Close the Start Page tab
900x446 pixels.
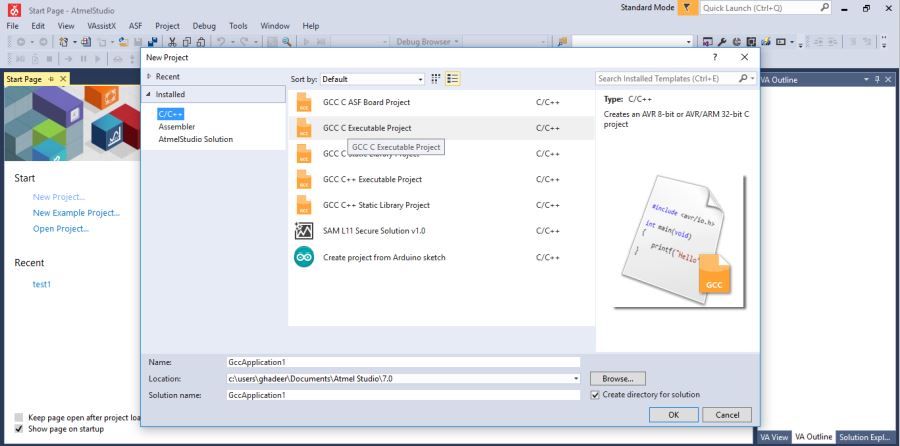tap(63, 79)
